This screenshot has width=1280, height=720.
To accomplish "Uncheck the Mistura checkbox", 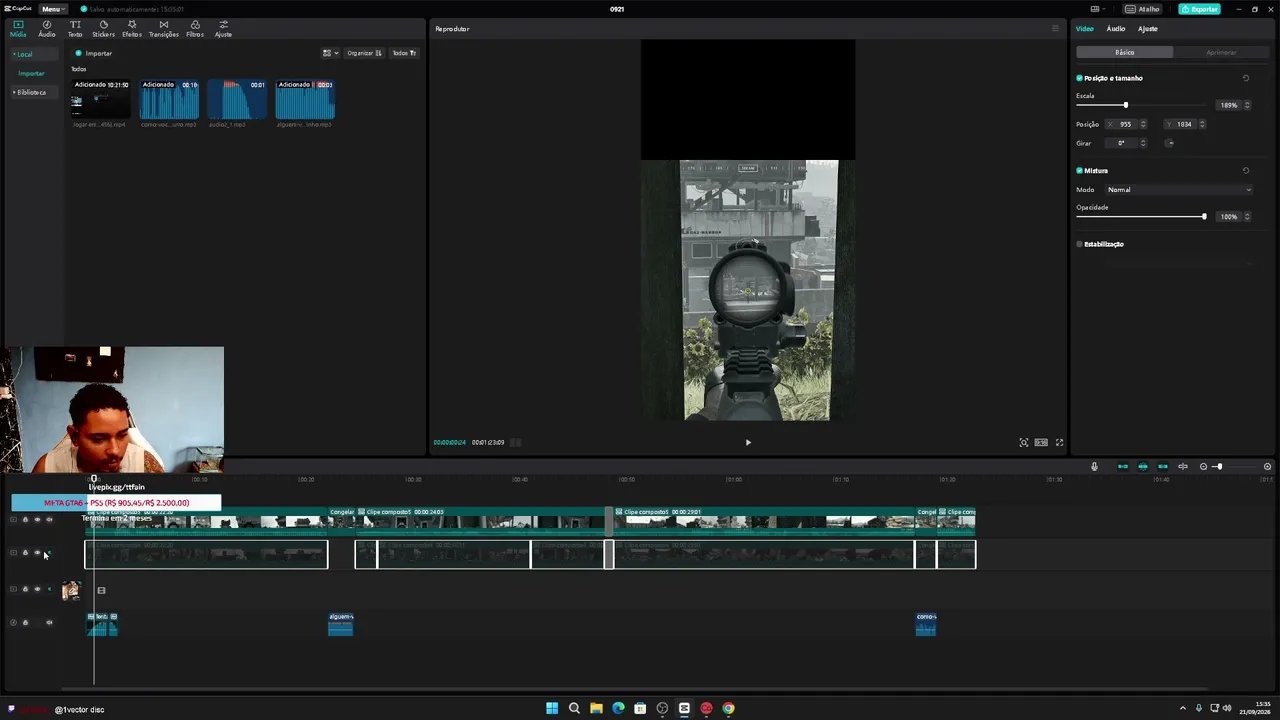I will coord(1080,171).
